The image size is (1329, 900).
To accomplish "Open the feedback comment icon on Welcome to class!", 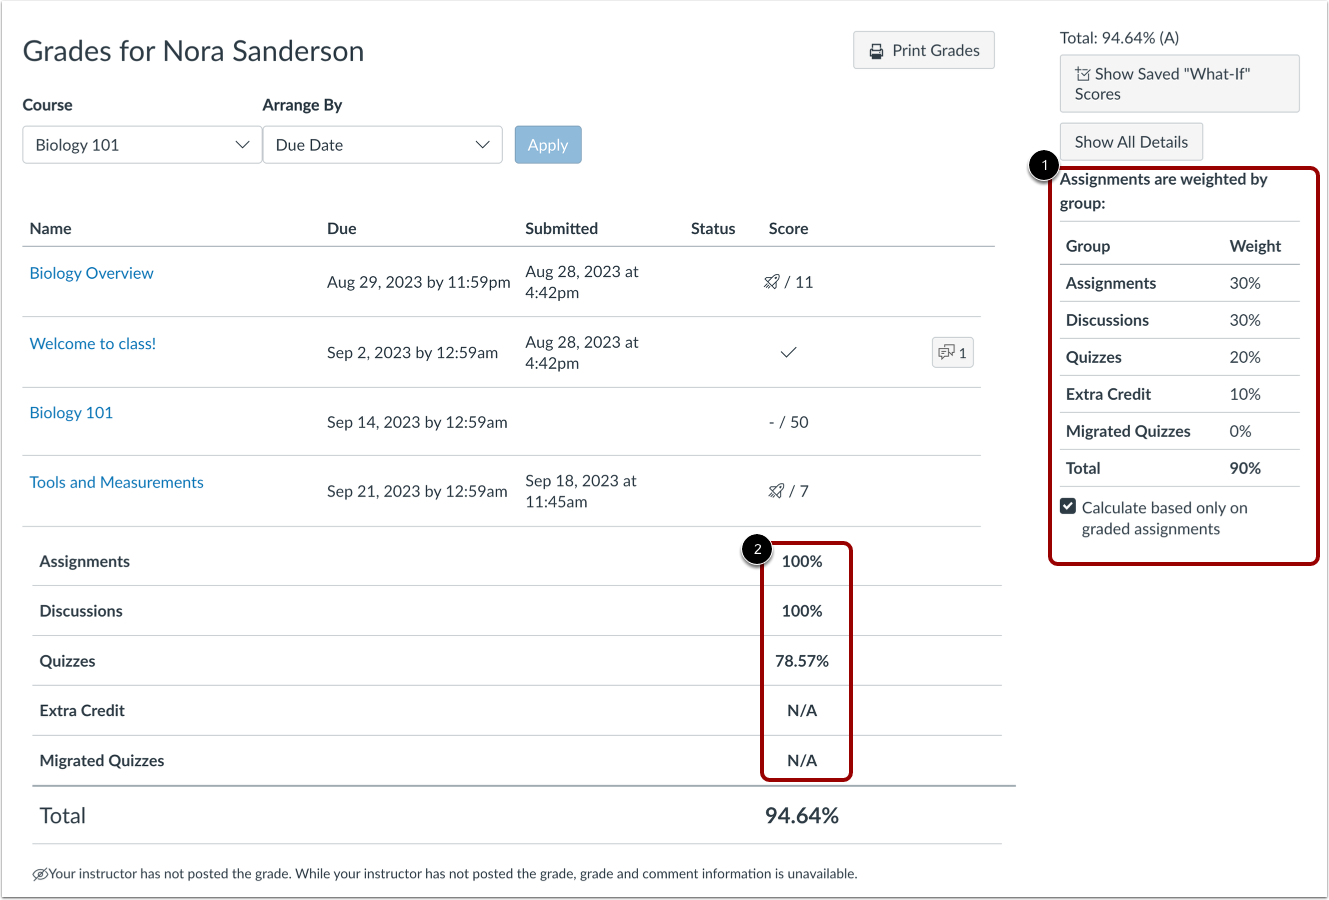I will 951,352.
